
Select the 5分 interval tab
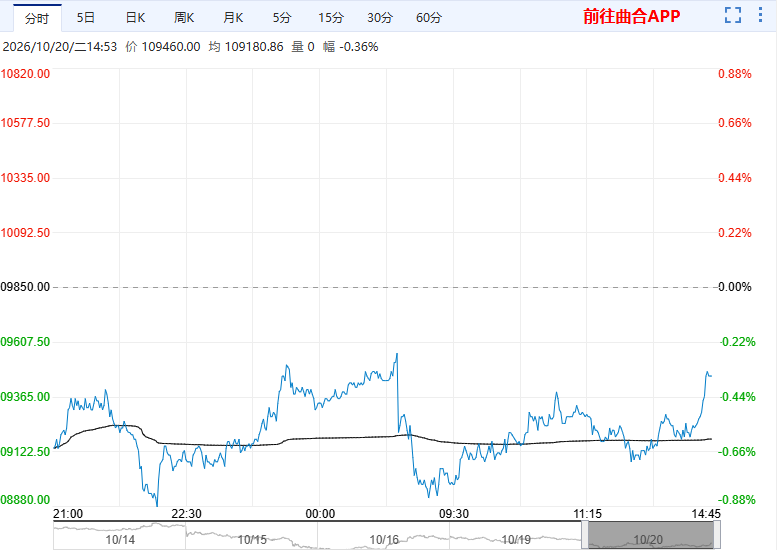coord(282,18)
